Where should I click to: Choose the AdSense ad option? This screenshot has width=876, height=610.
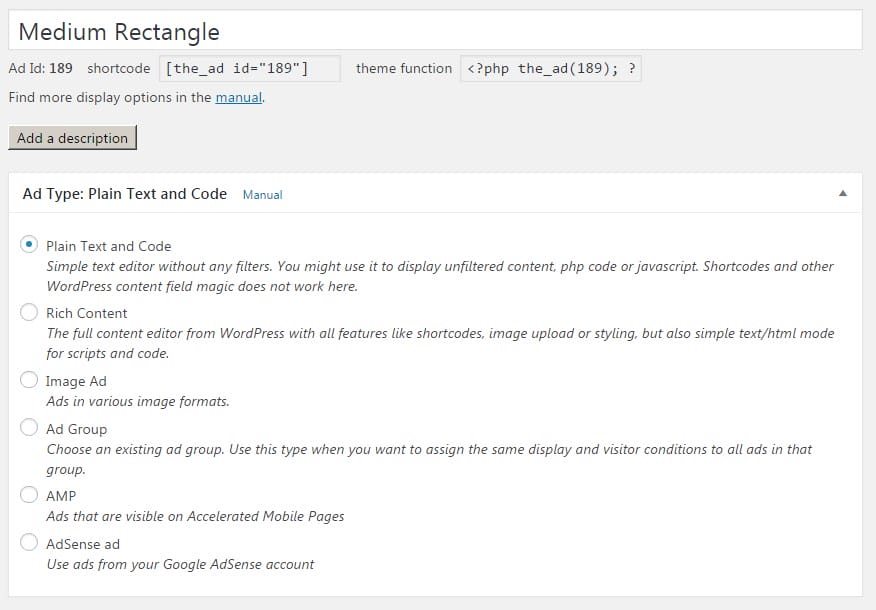tap(29, 543)
